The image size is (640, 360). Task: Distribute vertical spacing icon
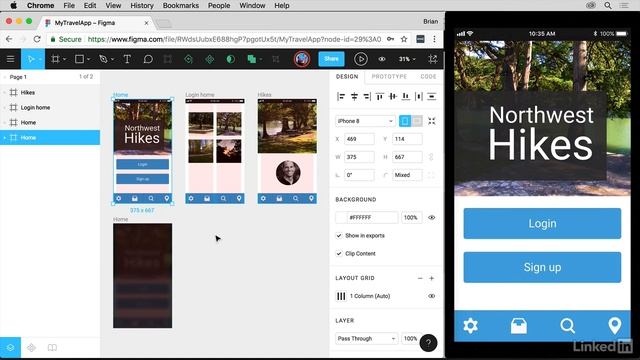[431, 96]
